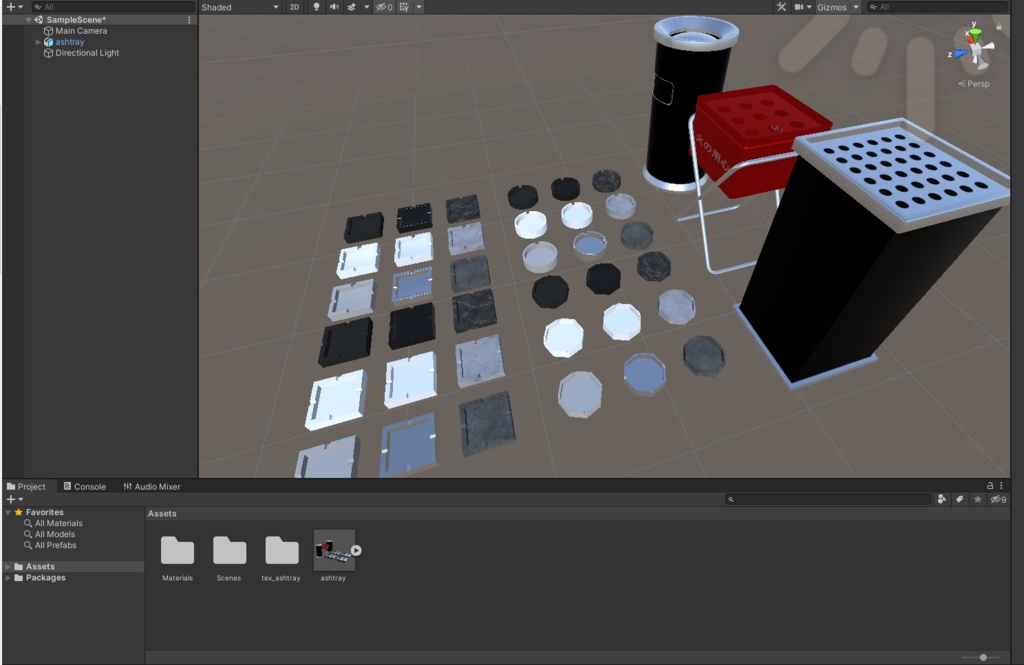Viewport: 1024px width, 665px height.
Task: Collapse the SampleScene hierarchy
Action: pos(30,19)
